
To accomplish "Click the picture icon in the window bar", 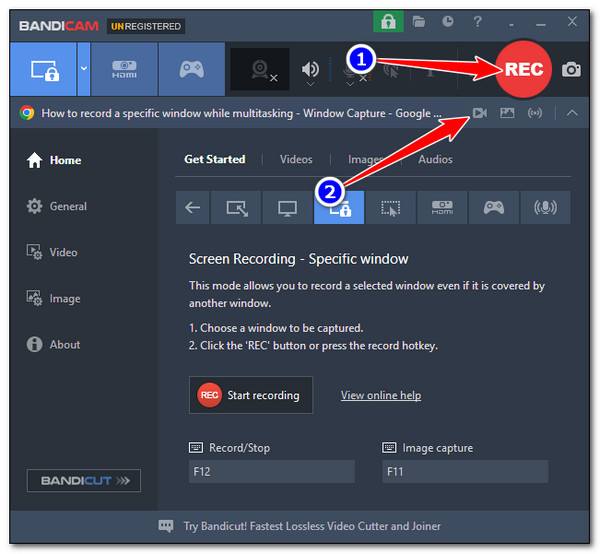I will point(507,113).
